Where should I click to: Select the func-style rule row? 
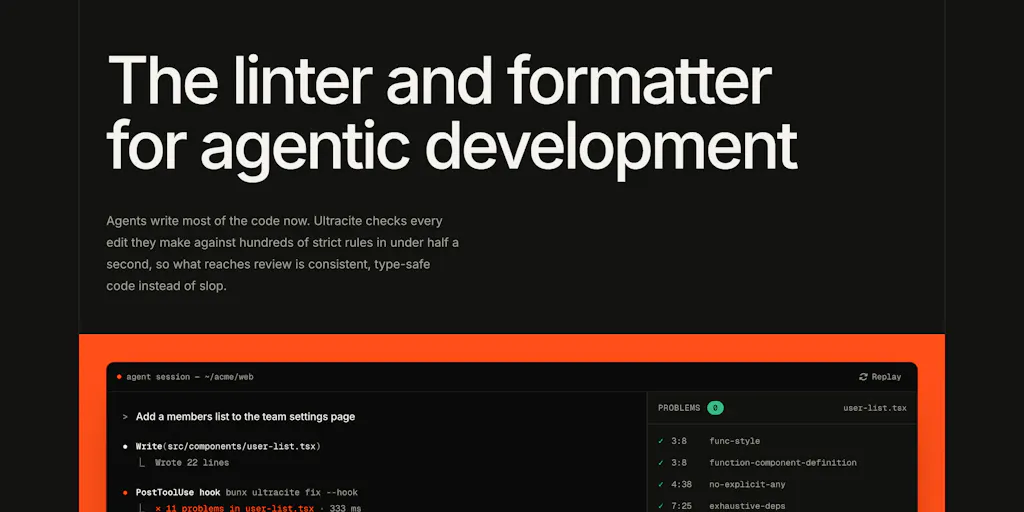pos(782,441)
